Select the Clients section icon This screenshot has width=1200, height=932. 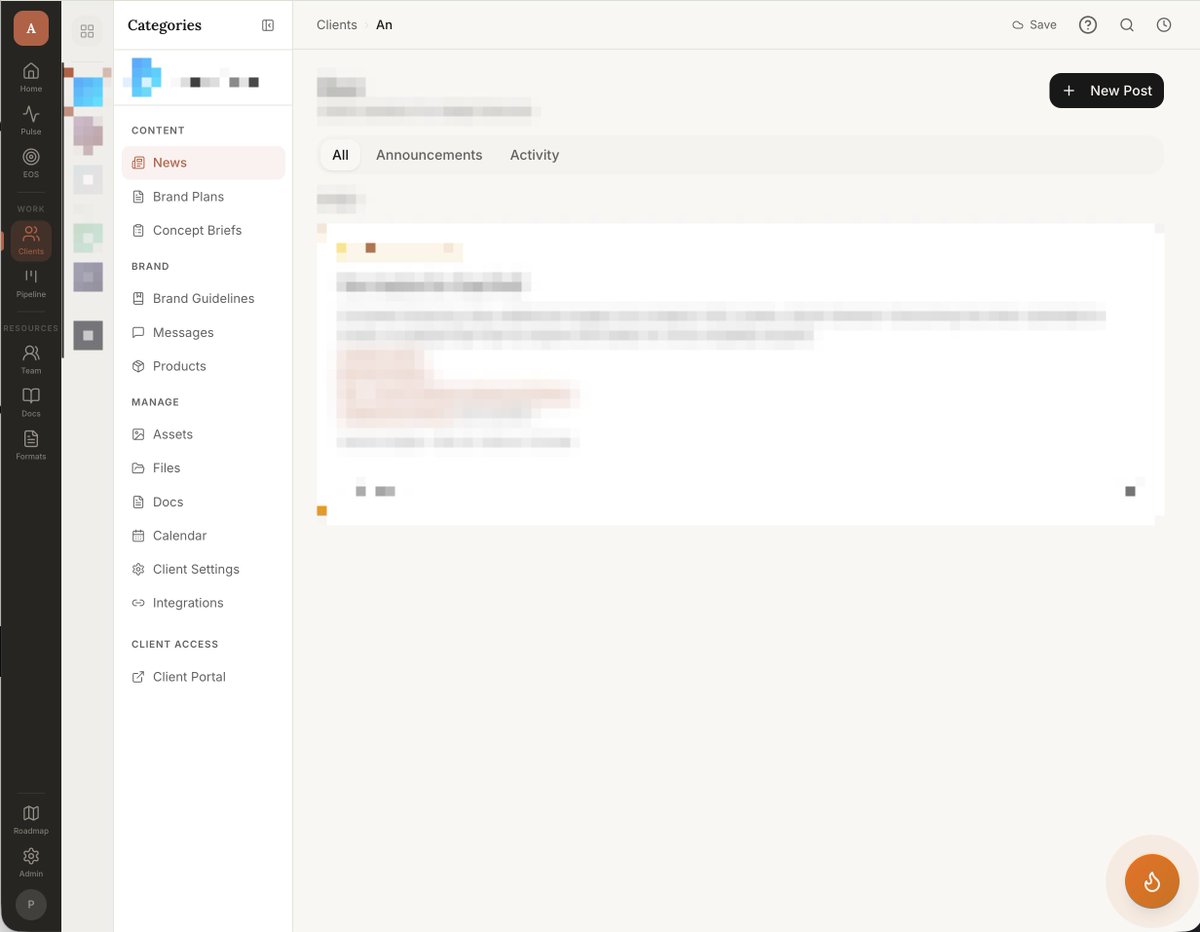(31, 240)
